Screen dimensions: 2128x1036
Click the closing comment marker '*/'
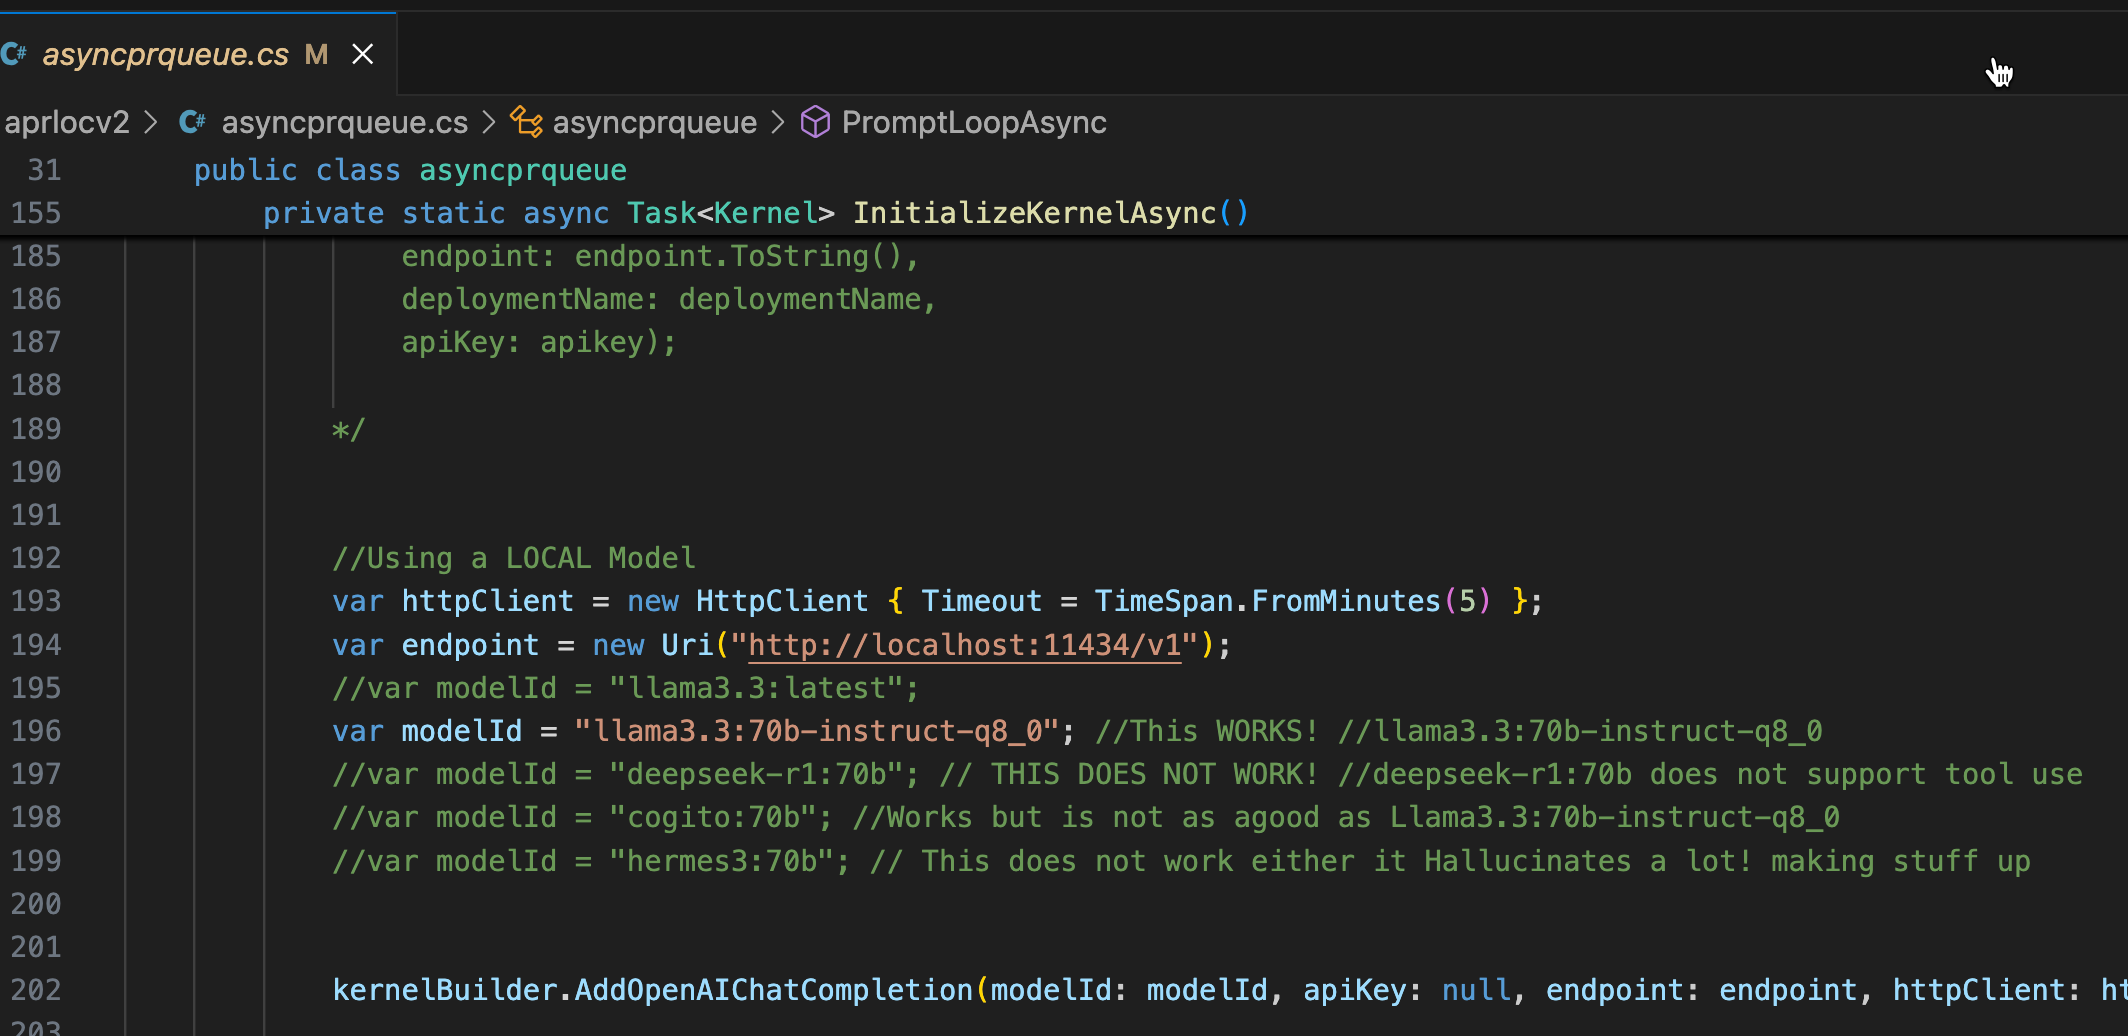click(x=349, y=430)
